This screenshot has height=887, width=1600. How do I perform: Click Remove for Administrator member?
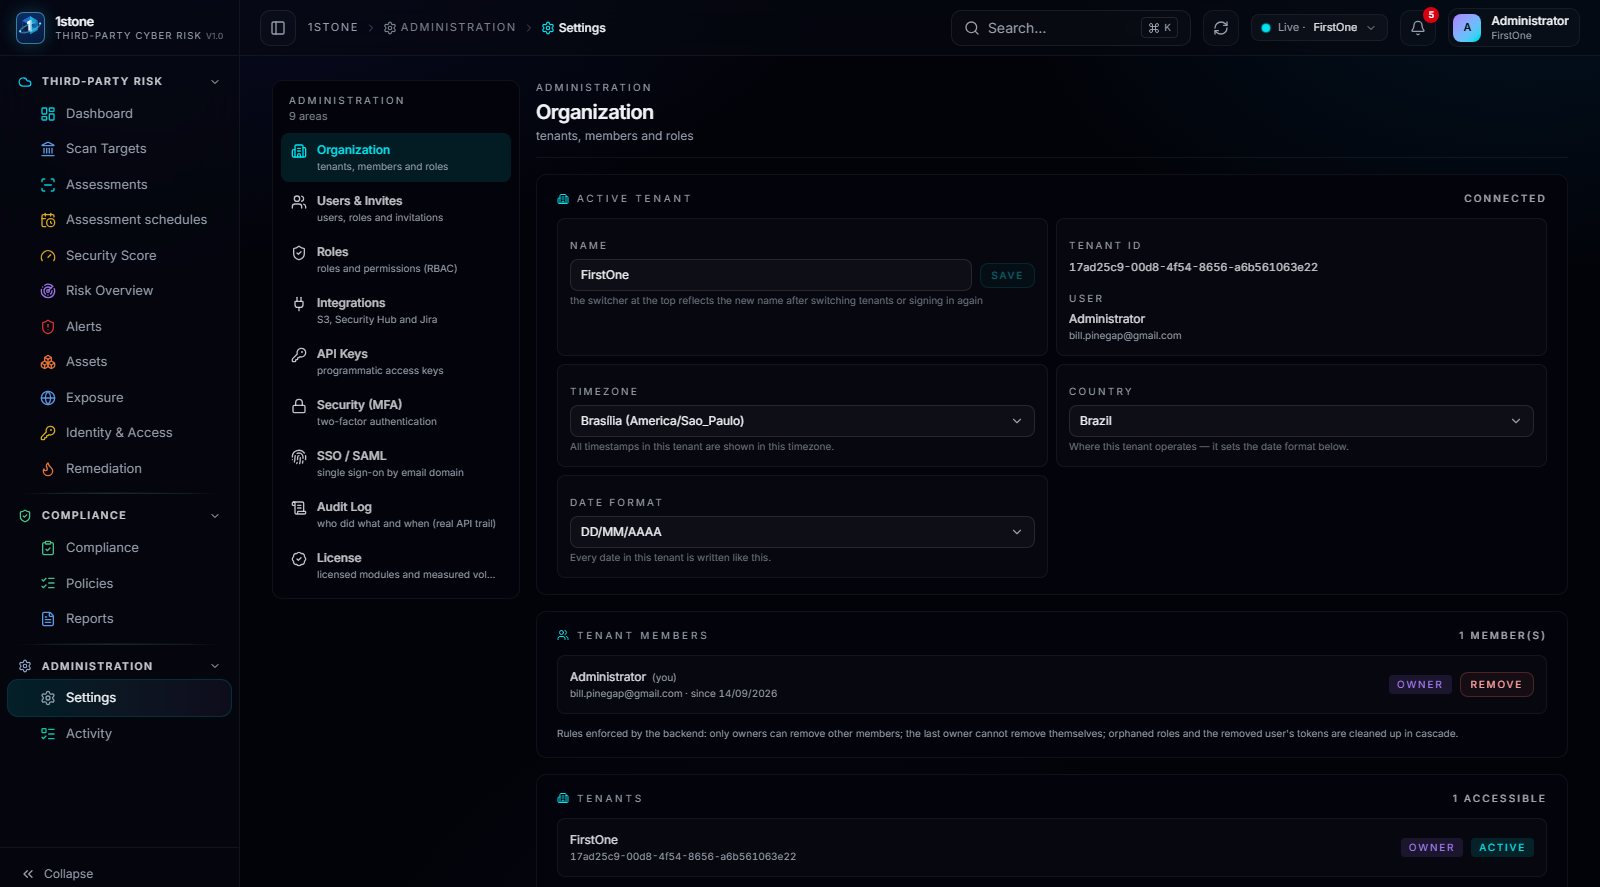pos(1496,685)
